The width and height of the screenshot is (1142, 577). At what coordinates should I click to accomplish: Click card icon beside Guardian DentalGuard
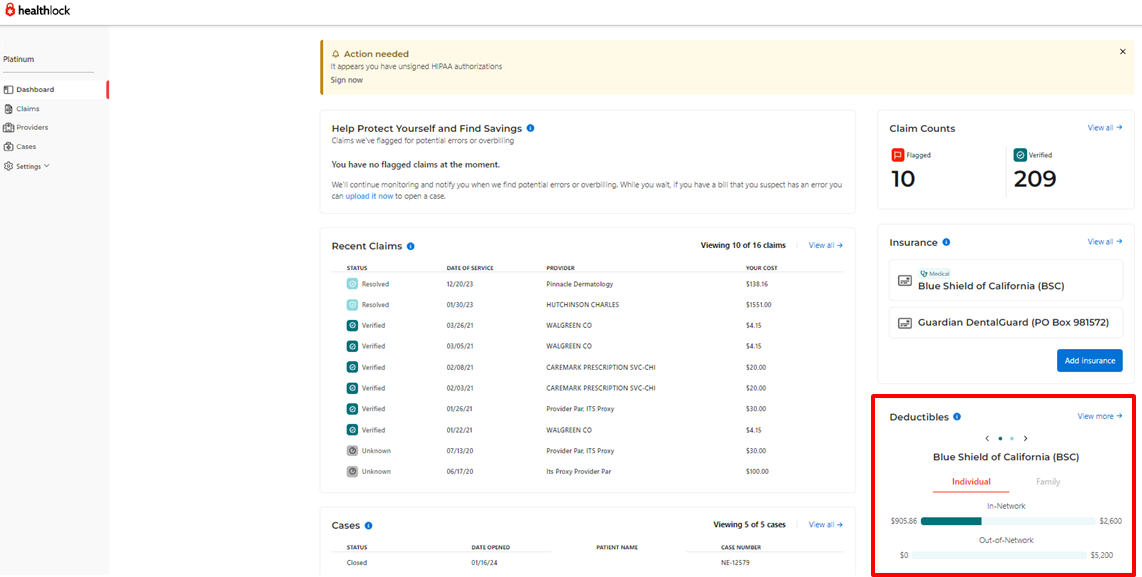pos(905,323)
